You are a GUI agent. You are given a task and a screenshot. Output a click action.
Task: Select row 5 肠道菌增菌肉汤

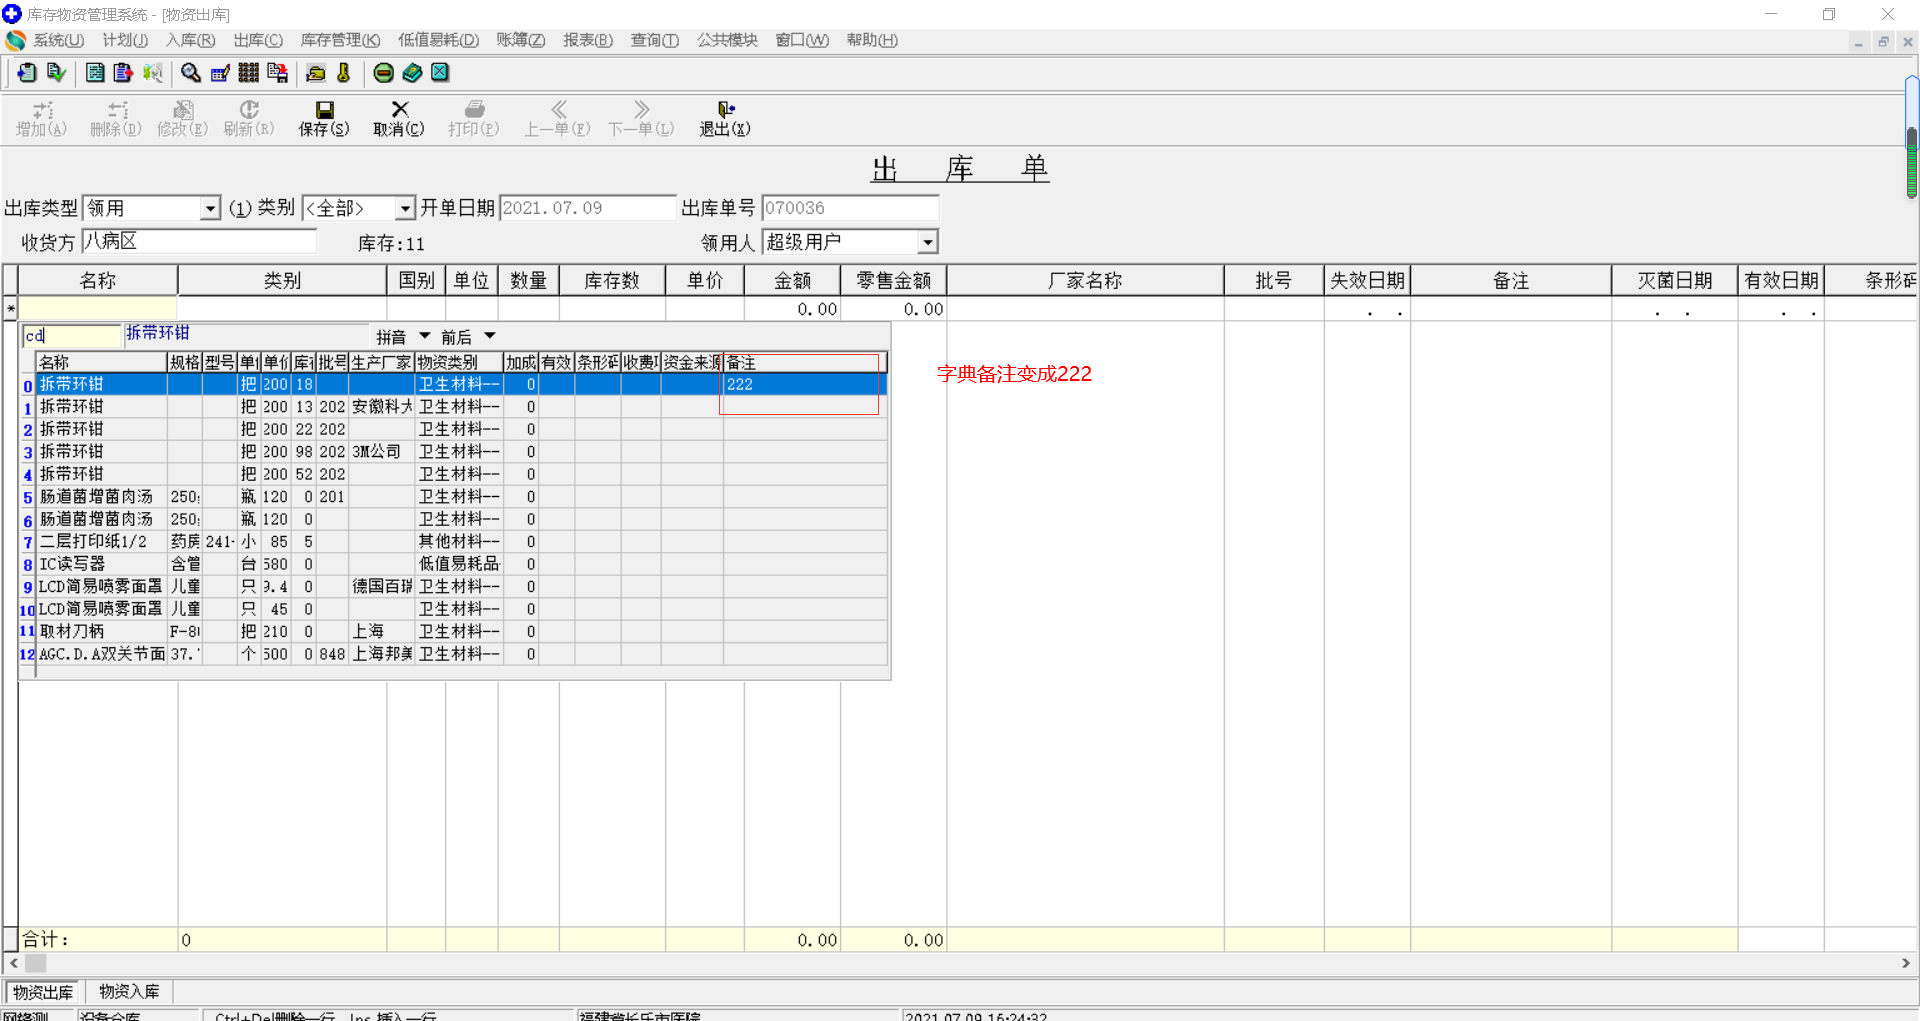[x=462, y=497]
